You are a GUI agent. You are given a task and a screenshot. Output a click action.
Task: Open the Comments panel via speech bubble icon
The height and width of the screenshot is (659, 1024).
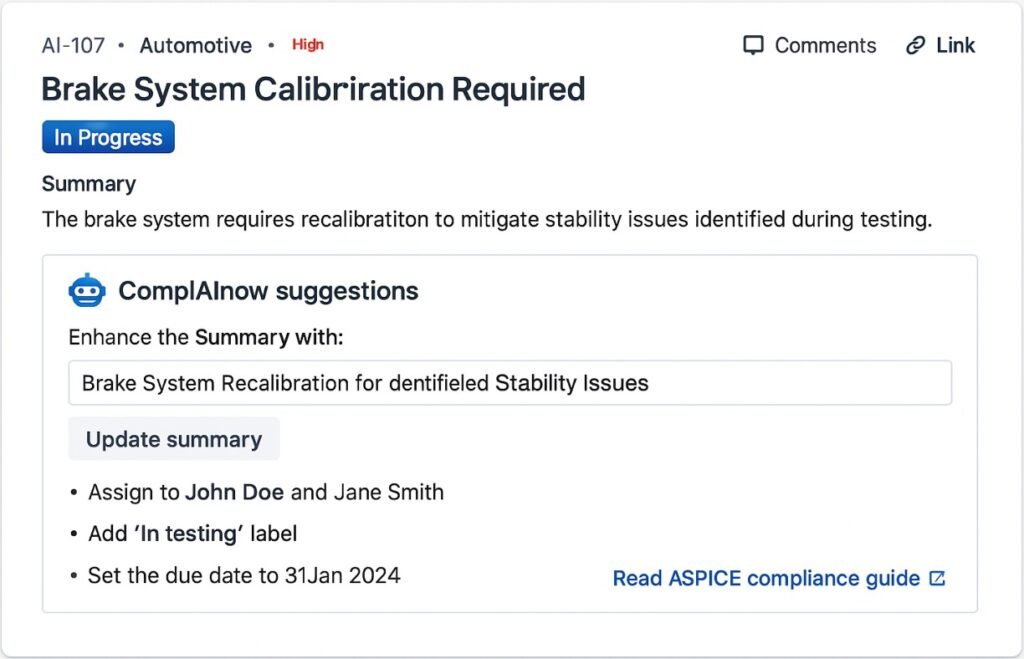point(753,45)
